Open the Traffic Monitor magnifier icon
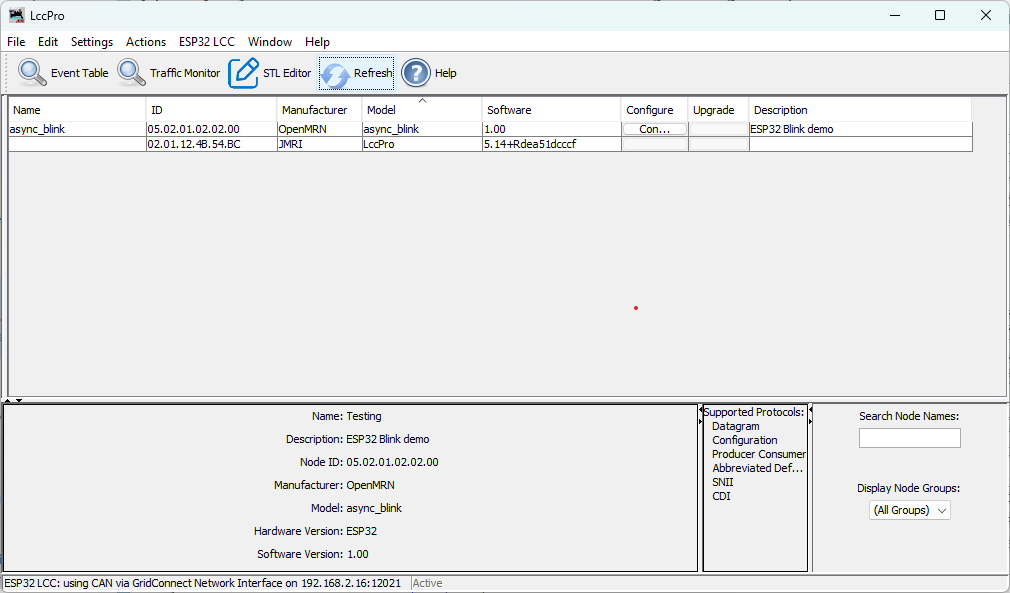 coord(130,72)
